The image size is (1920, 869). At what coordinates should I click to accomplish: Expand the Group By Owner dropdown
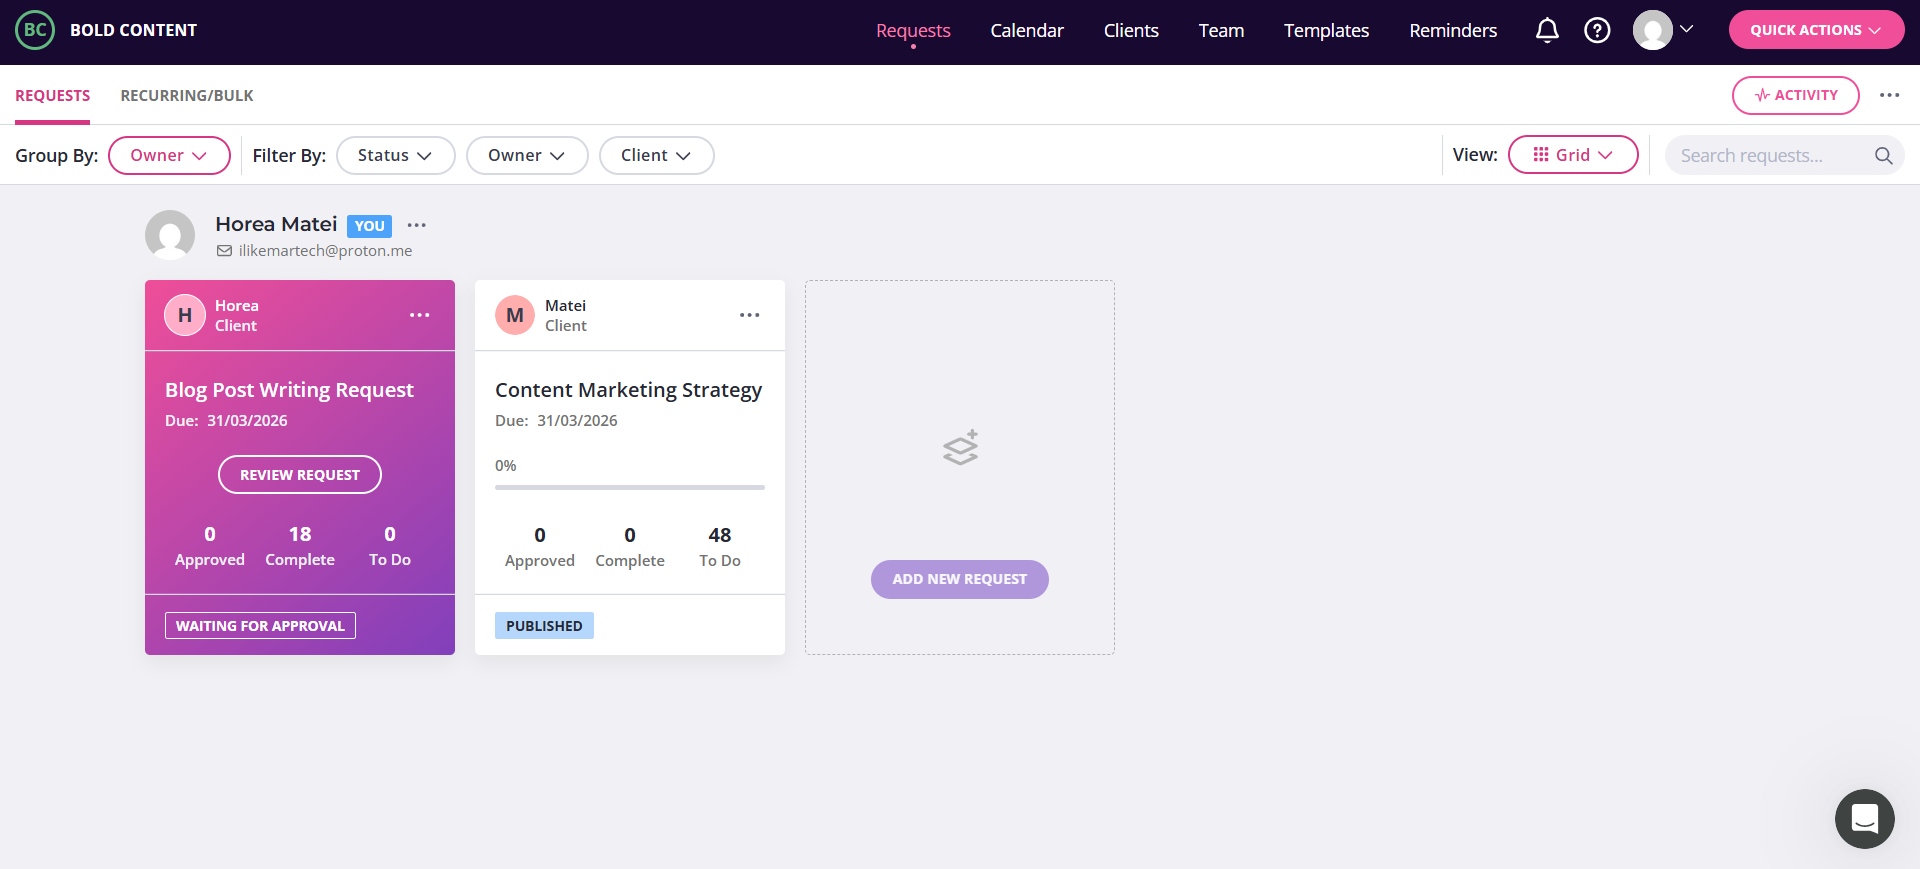[169, 155]
